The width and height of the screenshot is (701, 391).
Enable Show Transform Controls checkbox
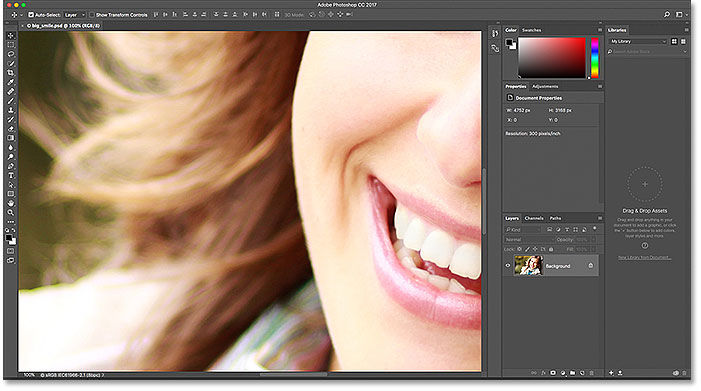[92, 15]
